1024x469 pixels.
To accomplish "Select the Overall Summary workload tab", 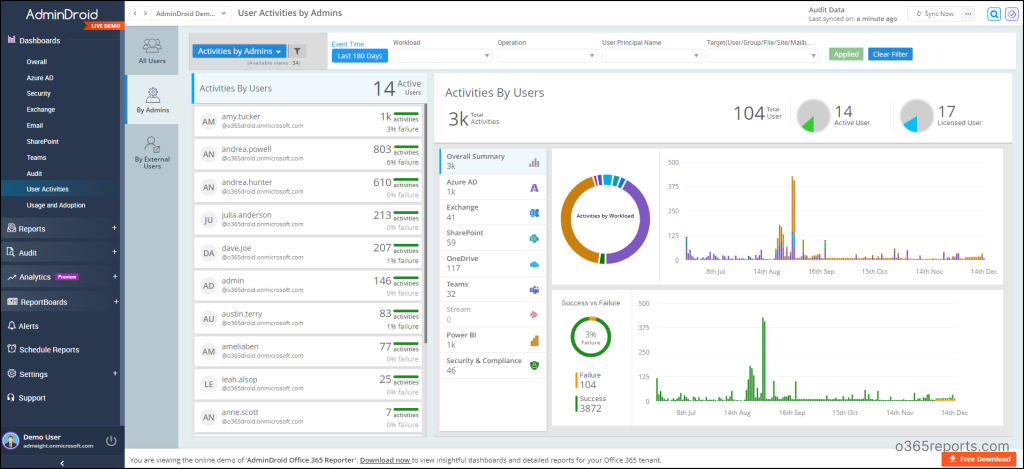I will tap(493, 161).
